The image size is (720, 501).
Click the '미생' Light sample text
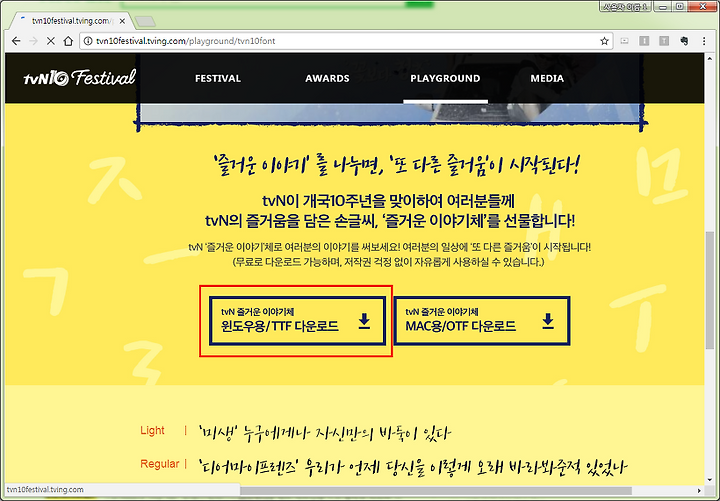(x=325, y=433)
